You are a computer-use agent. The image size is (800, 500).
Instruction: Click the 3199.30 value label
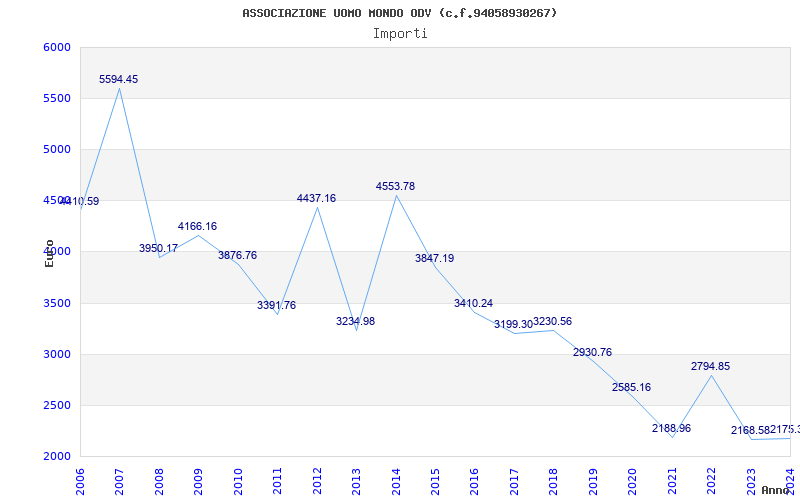[513, 324]
